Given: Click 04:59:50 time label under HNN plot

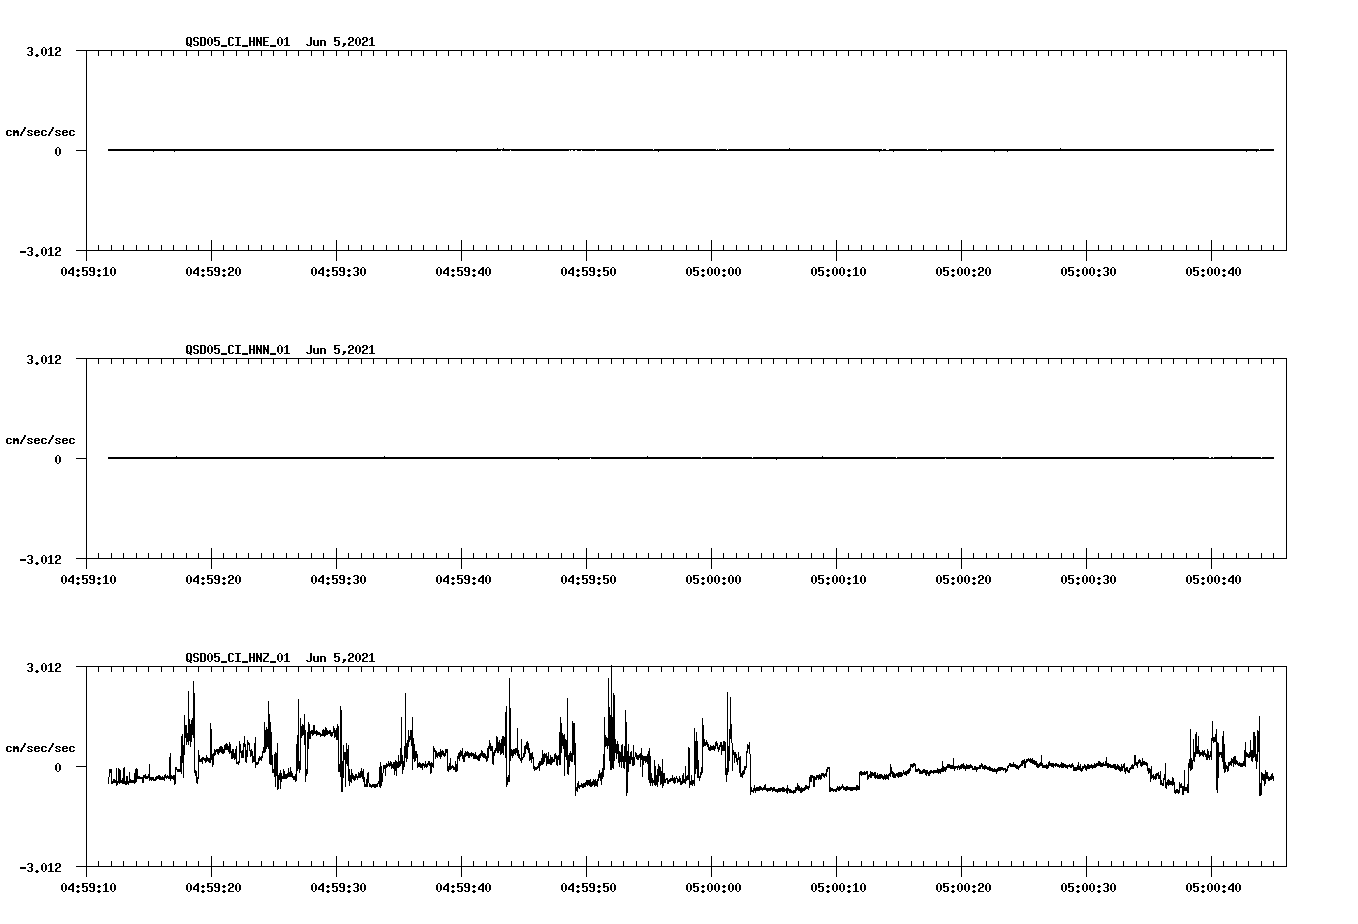Looking at the screenshot, I should 587,579.
